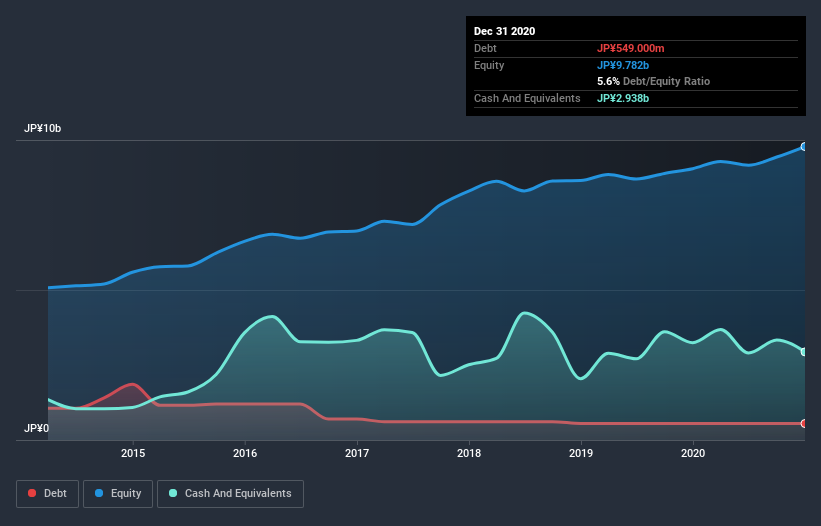Click the 5.6% Debt/Equity Ratio text

point(653,82)
